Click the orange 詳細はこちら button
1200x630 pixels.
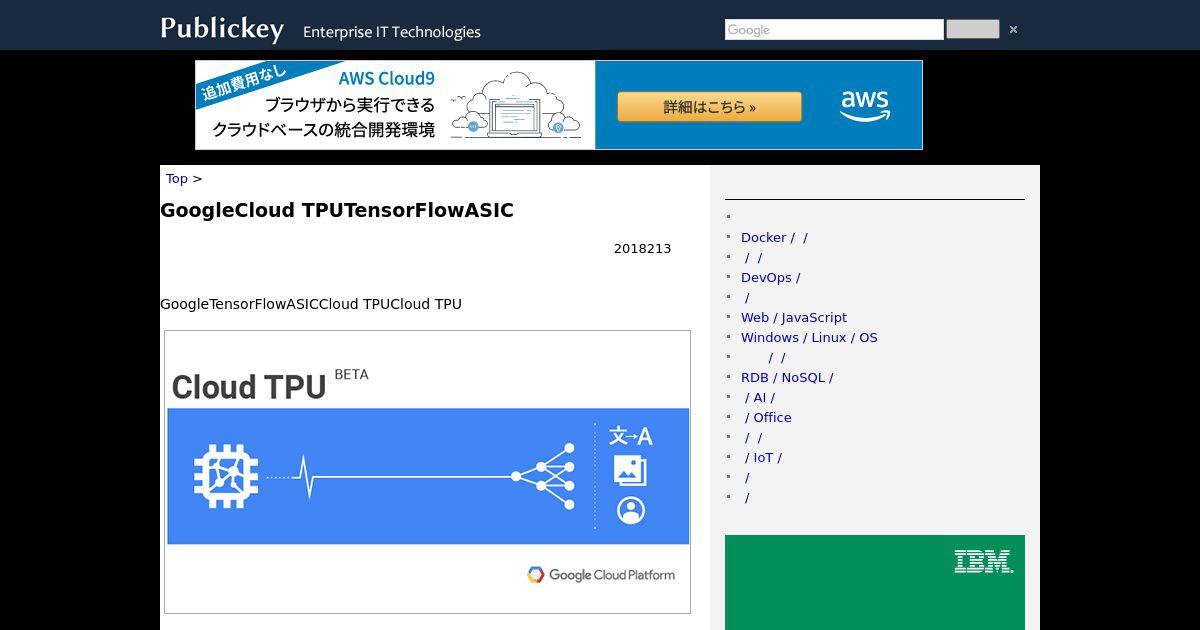point(709,107)
